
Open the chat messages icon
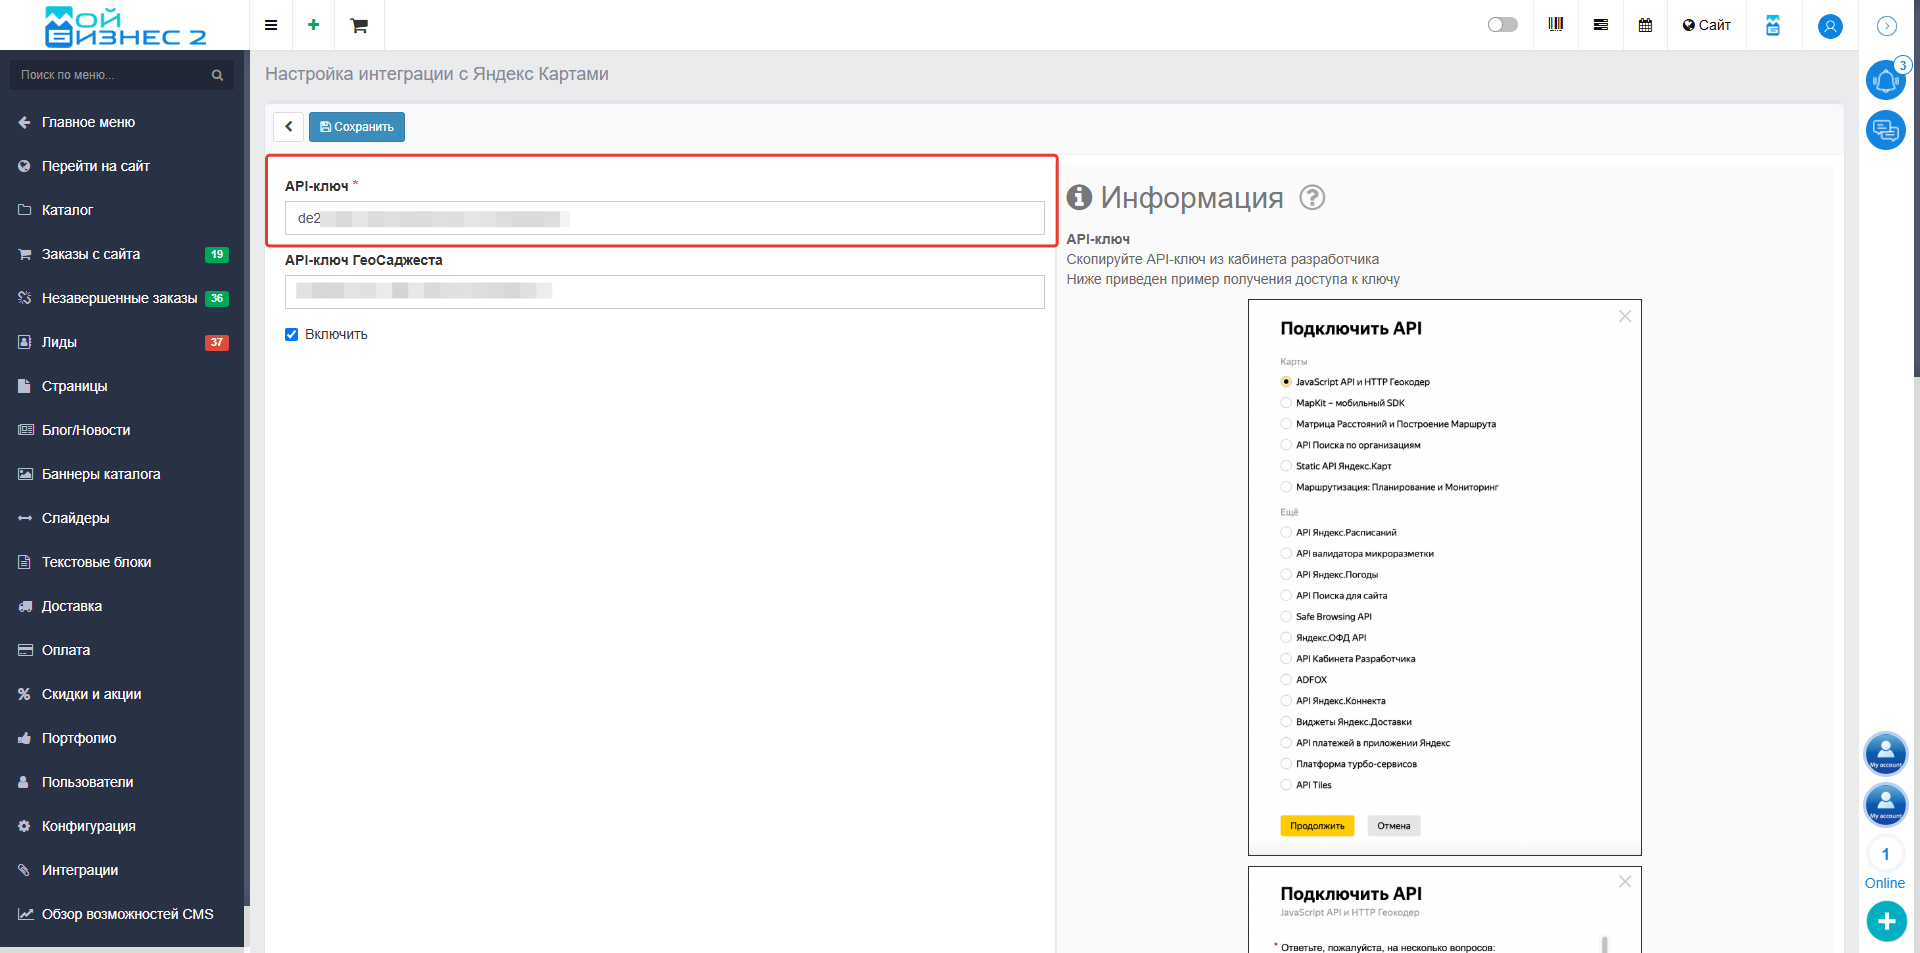[1886, 130]
